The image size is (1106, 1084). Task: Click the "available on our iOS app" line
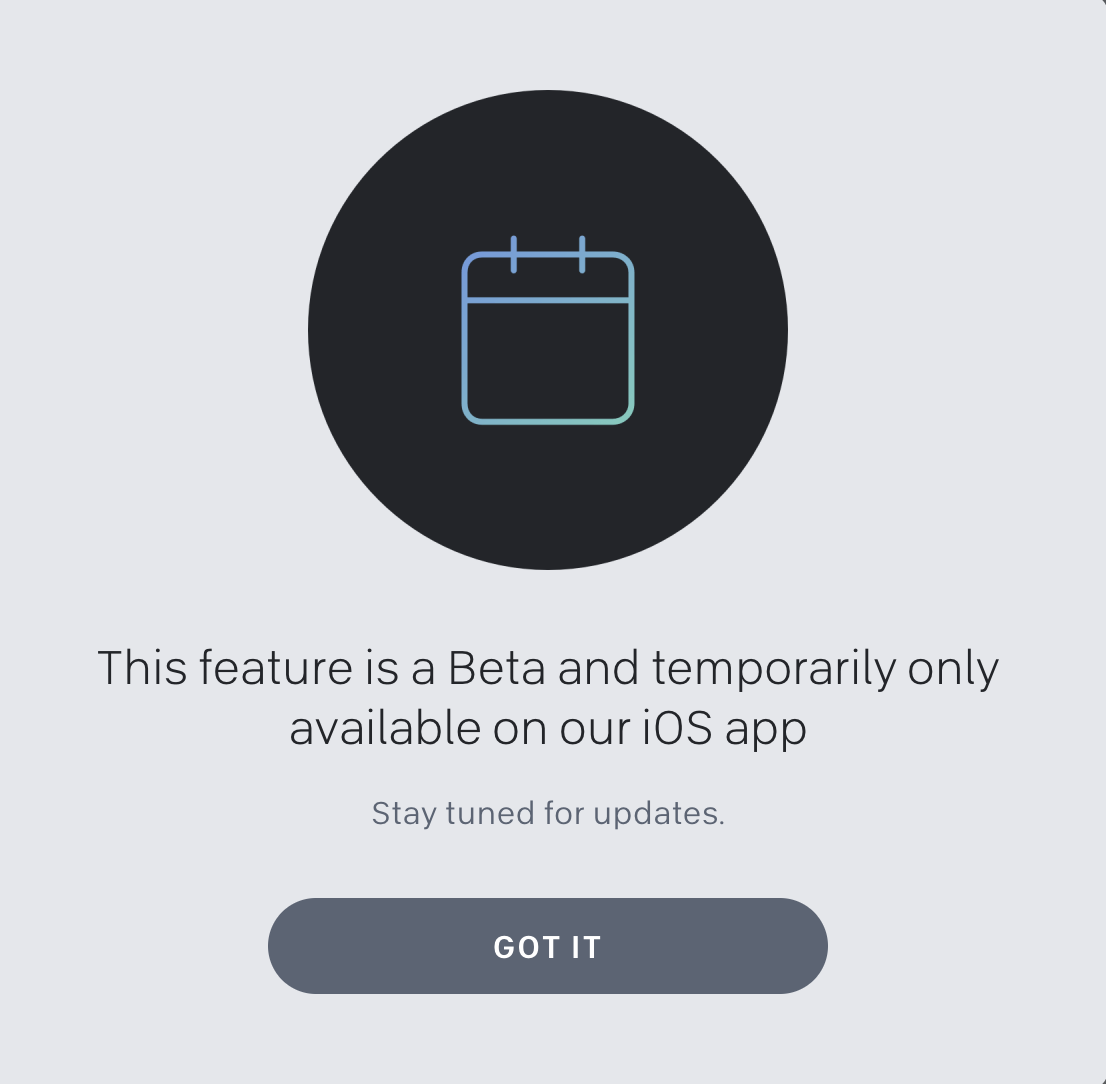(548, 729)
